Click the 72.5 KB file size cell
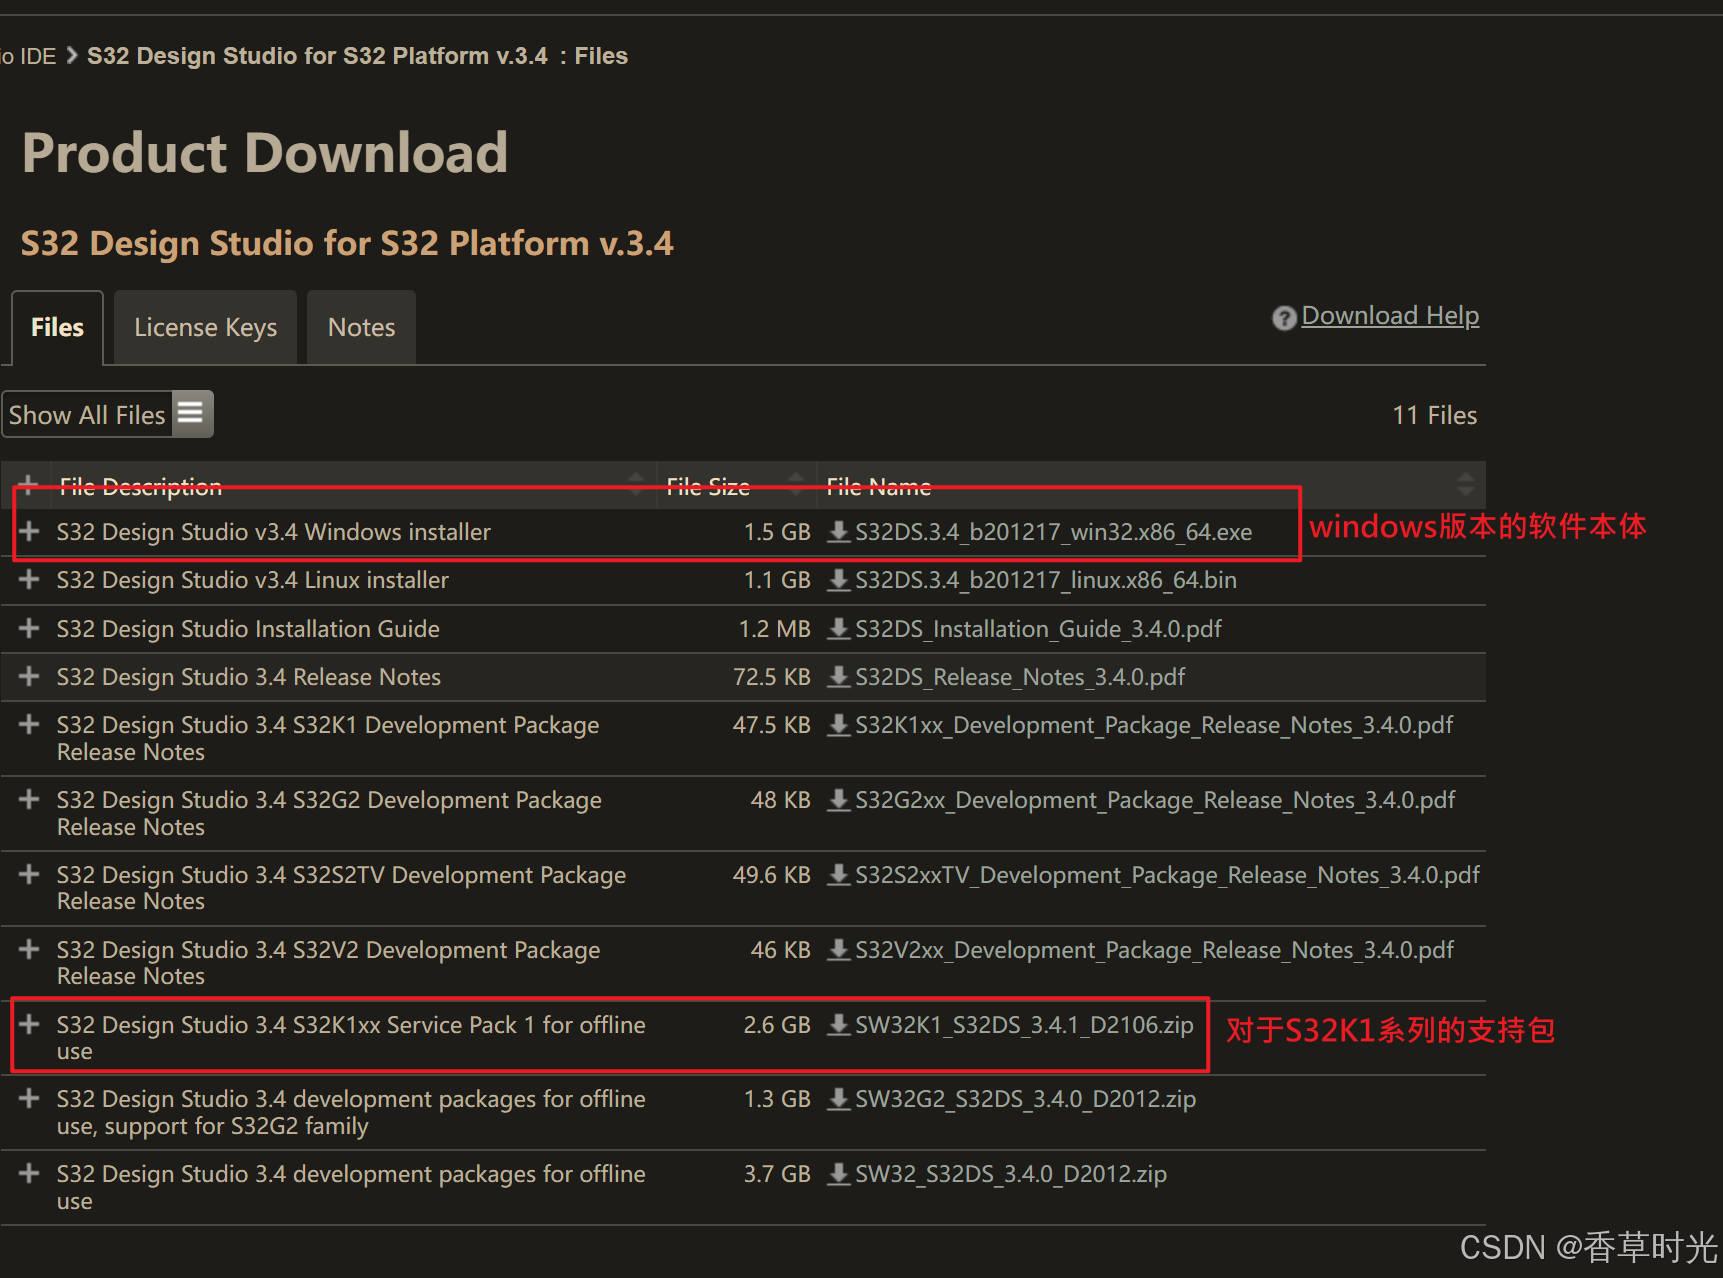1723x1278 pixels. click(771, 677)
